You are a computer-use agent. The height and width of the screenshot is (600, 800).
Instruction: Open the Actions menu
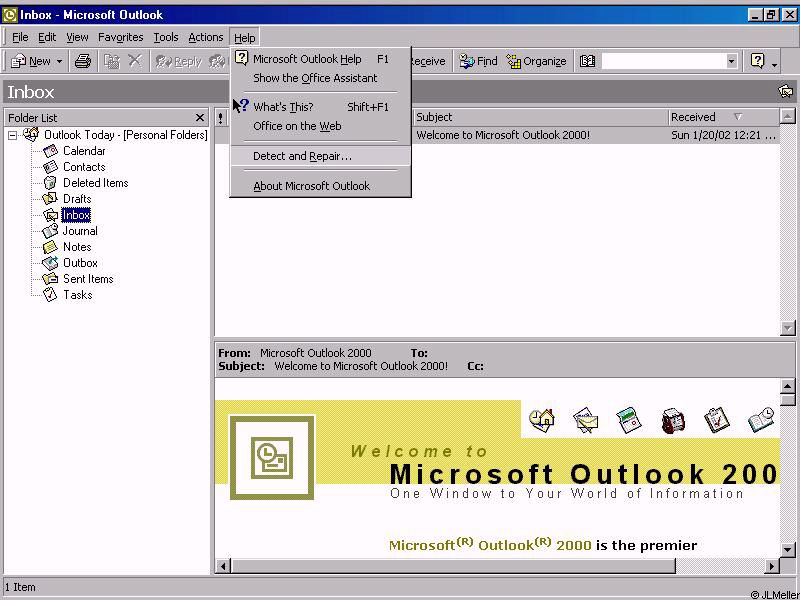tap(206, 37)
